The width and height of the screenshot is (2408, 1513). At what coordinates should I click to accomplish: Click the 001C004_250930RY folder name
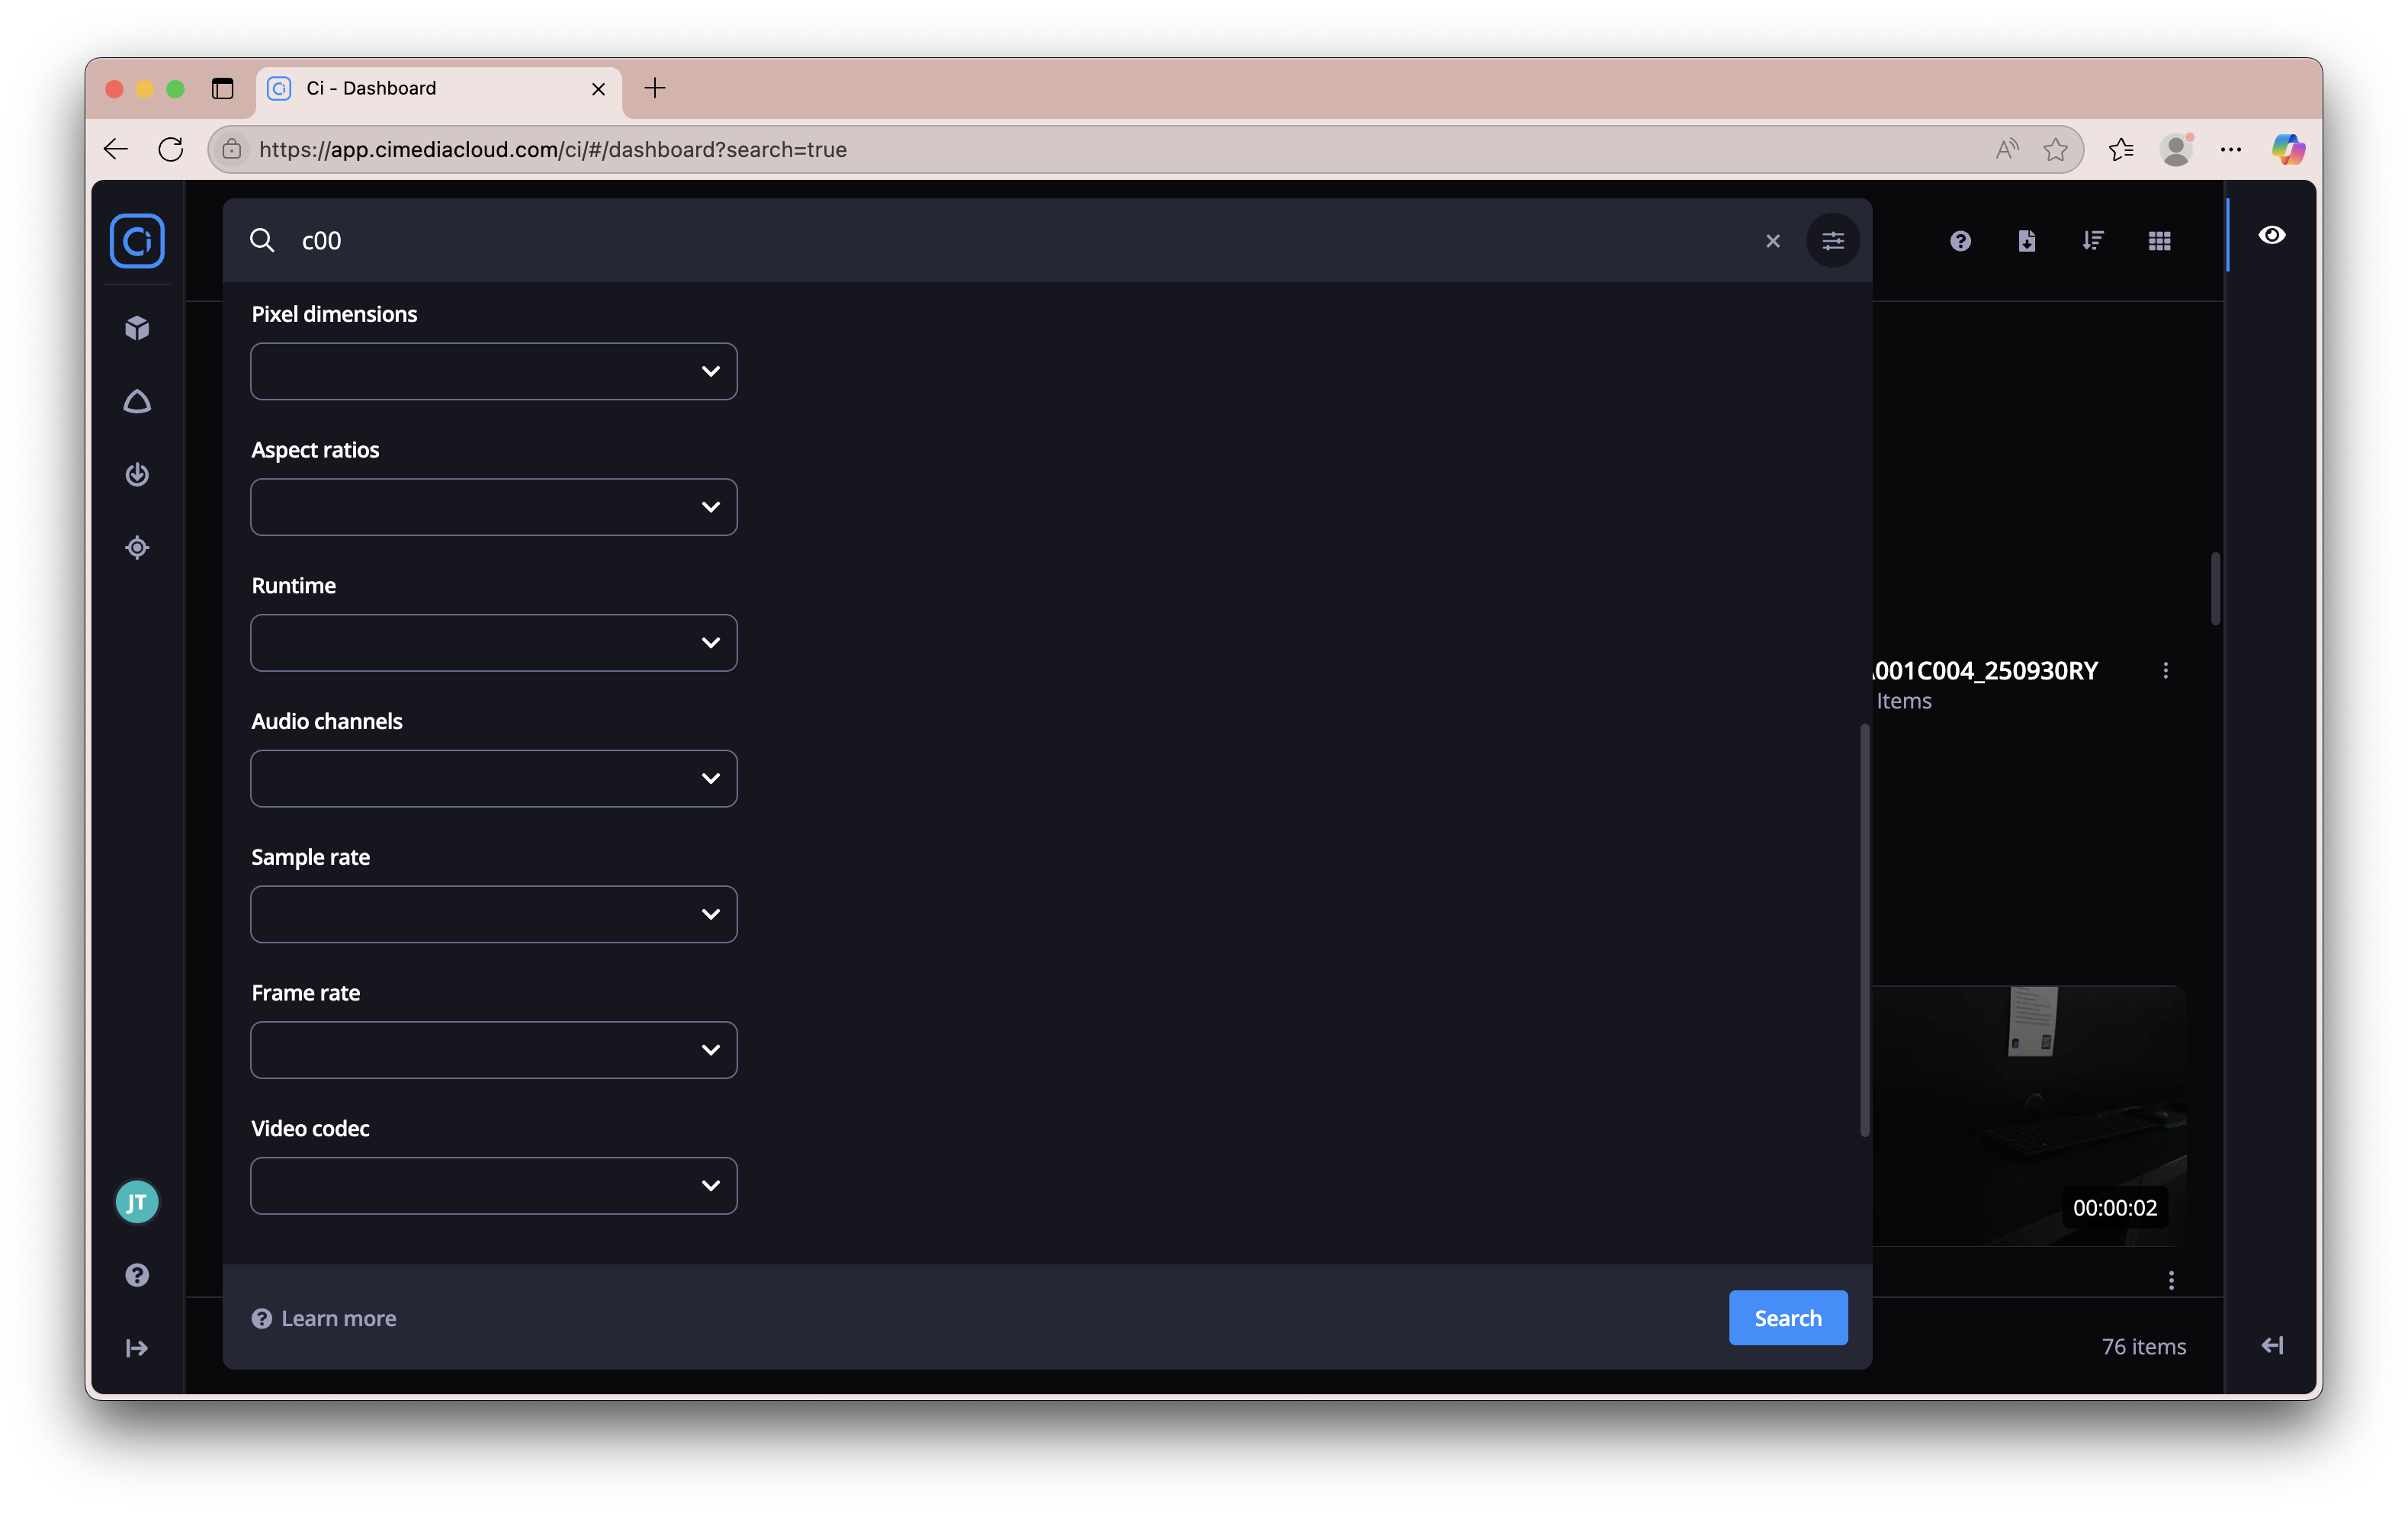click(1985, 670)
